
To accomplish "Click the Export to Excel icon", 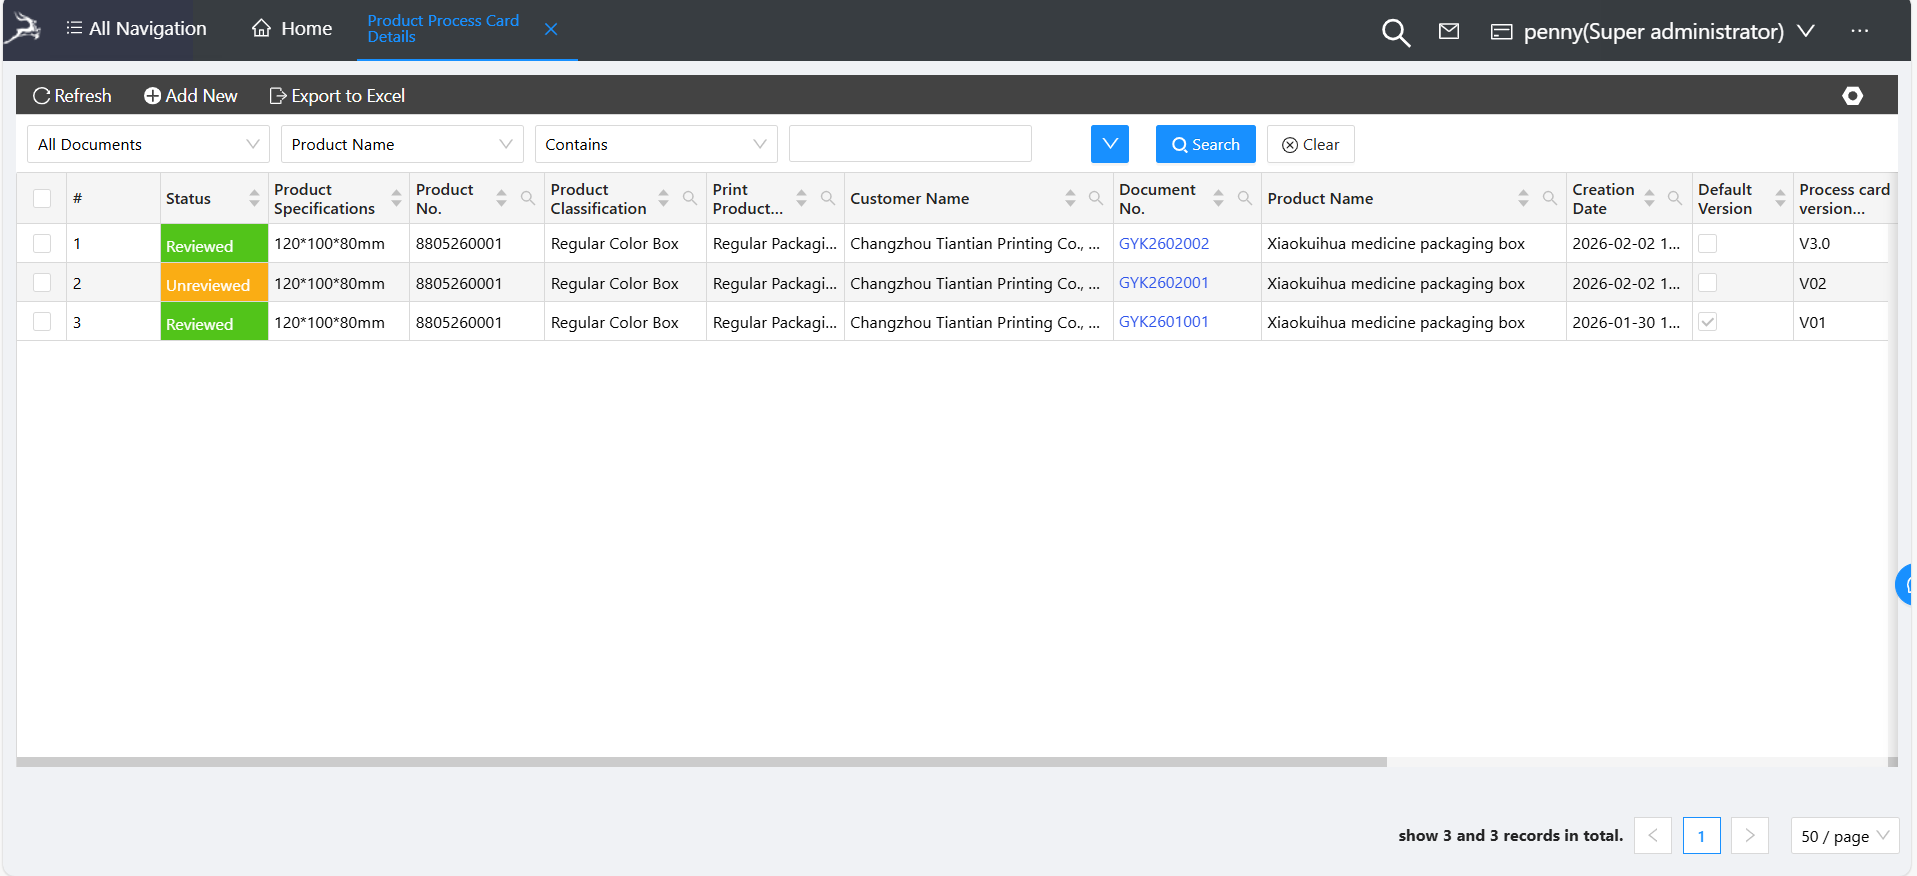I will pyautogui.click(x=278, y=96).
